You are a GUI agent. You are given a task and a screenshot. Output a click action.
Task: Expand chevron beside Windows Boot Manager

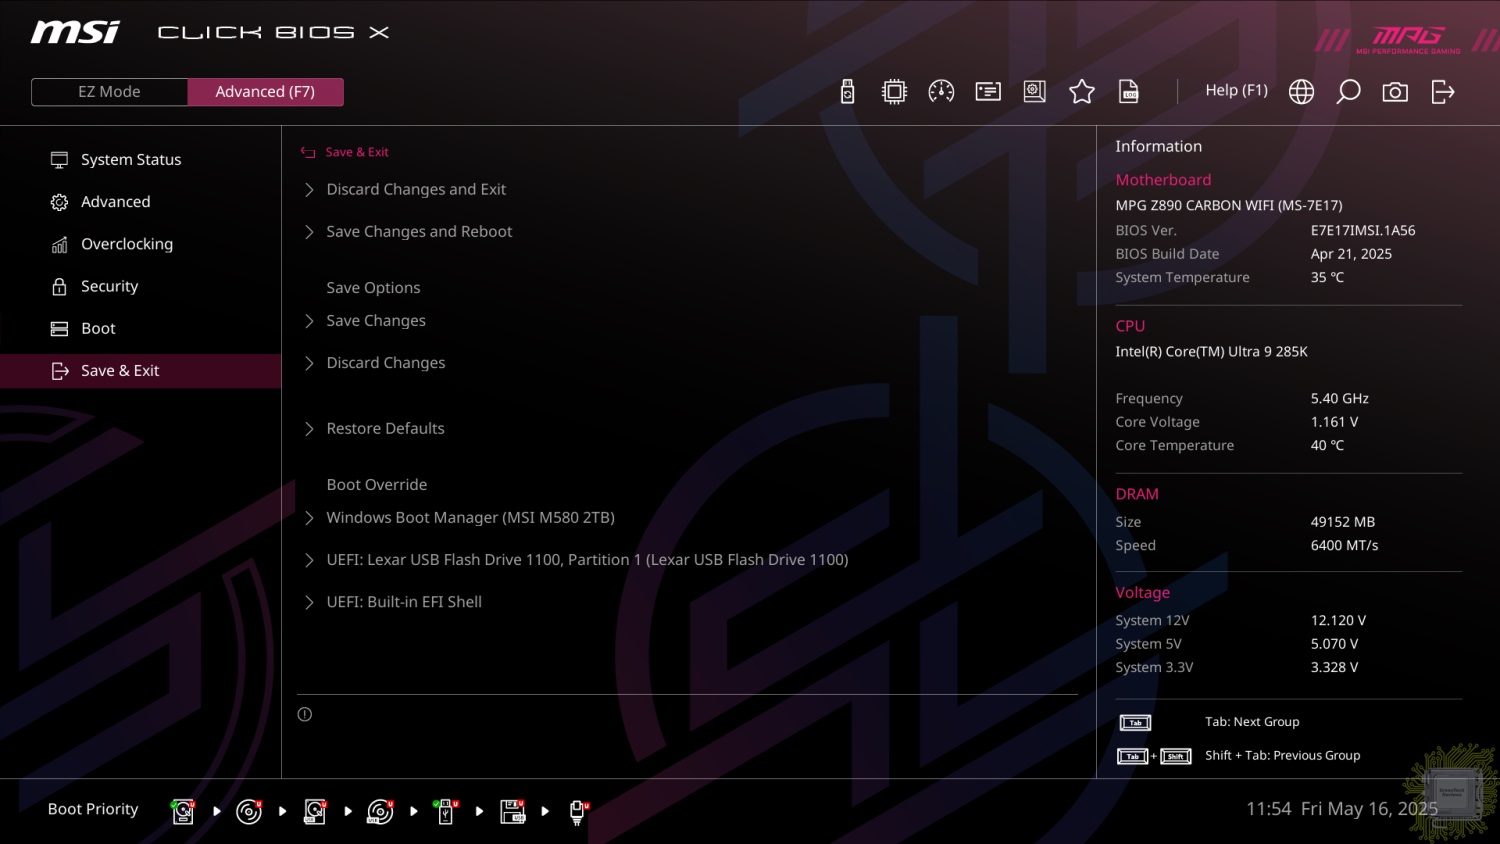pos(309,518)
